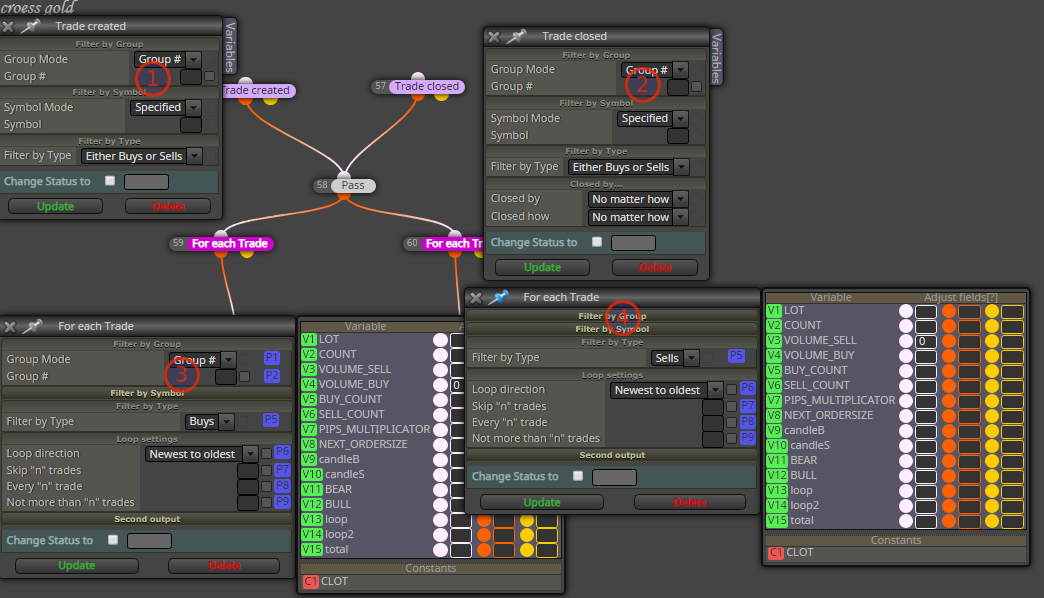Click orange circle in the COUNT row of right variable list
The height and width of the screenshot is (598, 1044).
(949, 326)
